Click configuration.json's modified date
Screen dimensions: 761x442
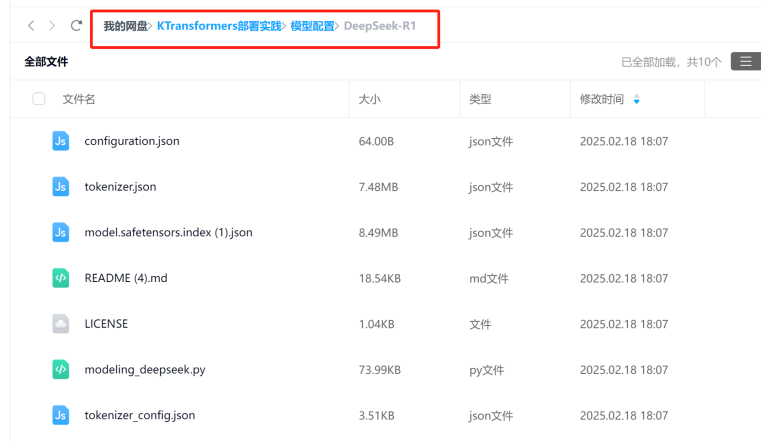tap(624, 141)
